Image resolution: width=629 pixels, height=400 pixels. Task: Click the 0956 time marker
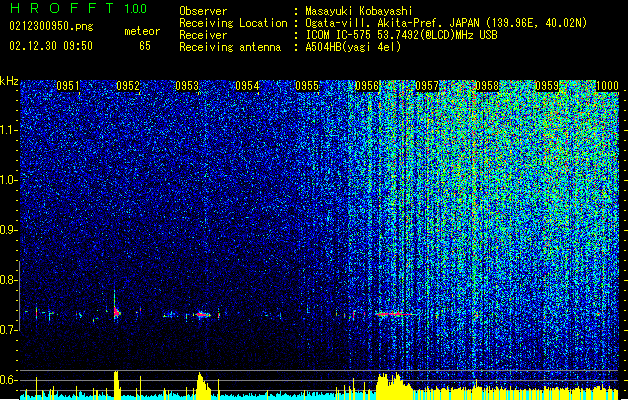[367, 86]
